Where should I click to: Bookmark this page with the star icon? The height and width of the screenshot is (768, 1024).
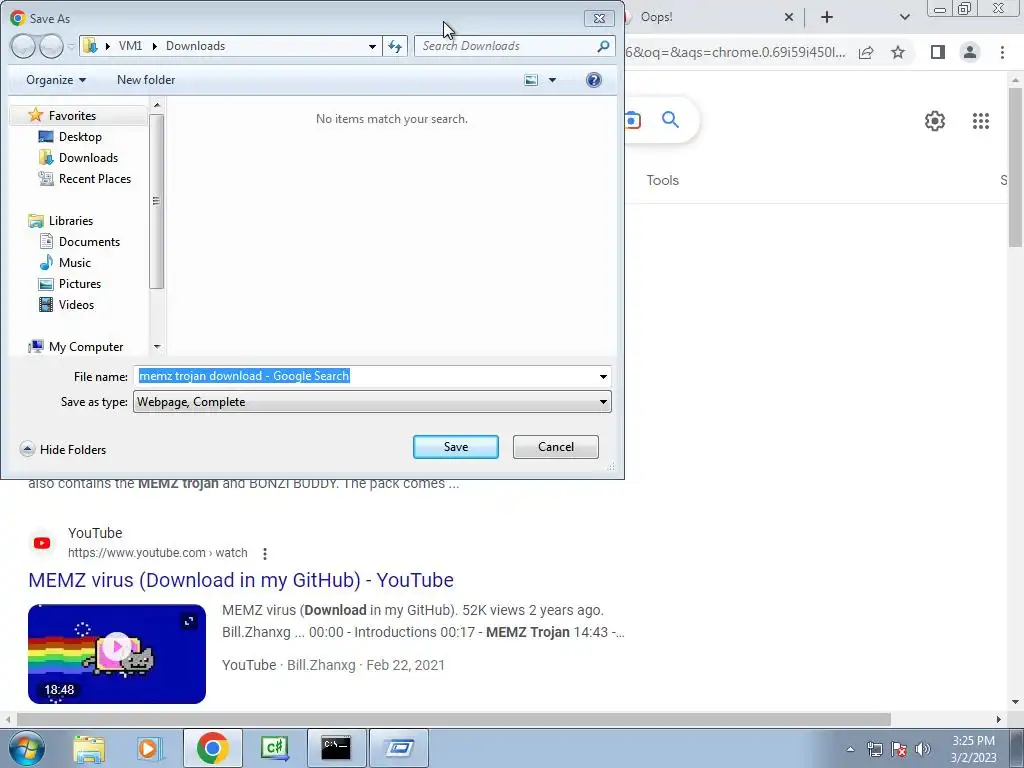pos(899,52)
